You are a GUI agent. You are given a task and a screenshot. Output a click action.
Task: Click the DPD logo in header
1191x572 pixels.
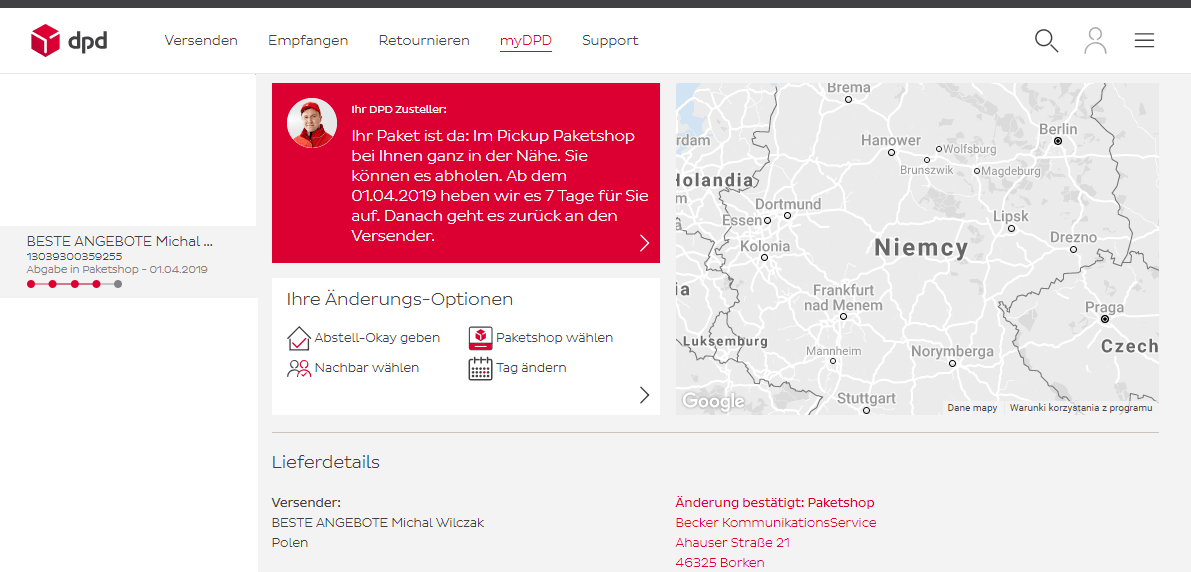[x=68, y=41]
